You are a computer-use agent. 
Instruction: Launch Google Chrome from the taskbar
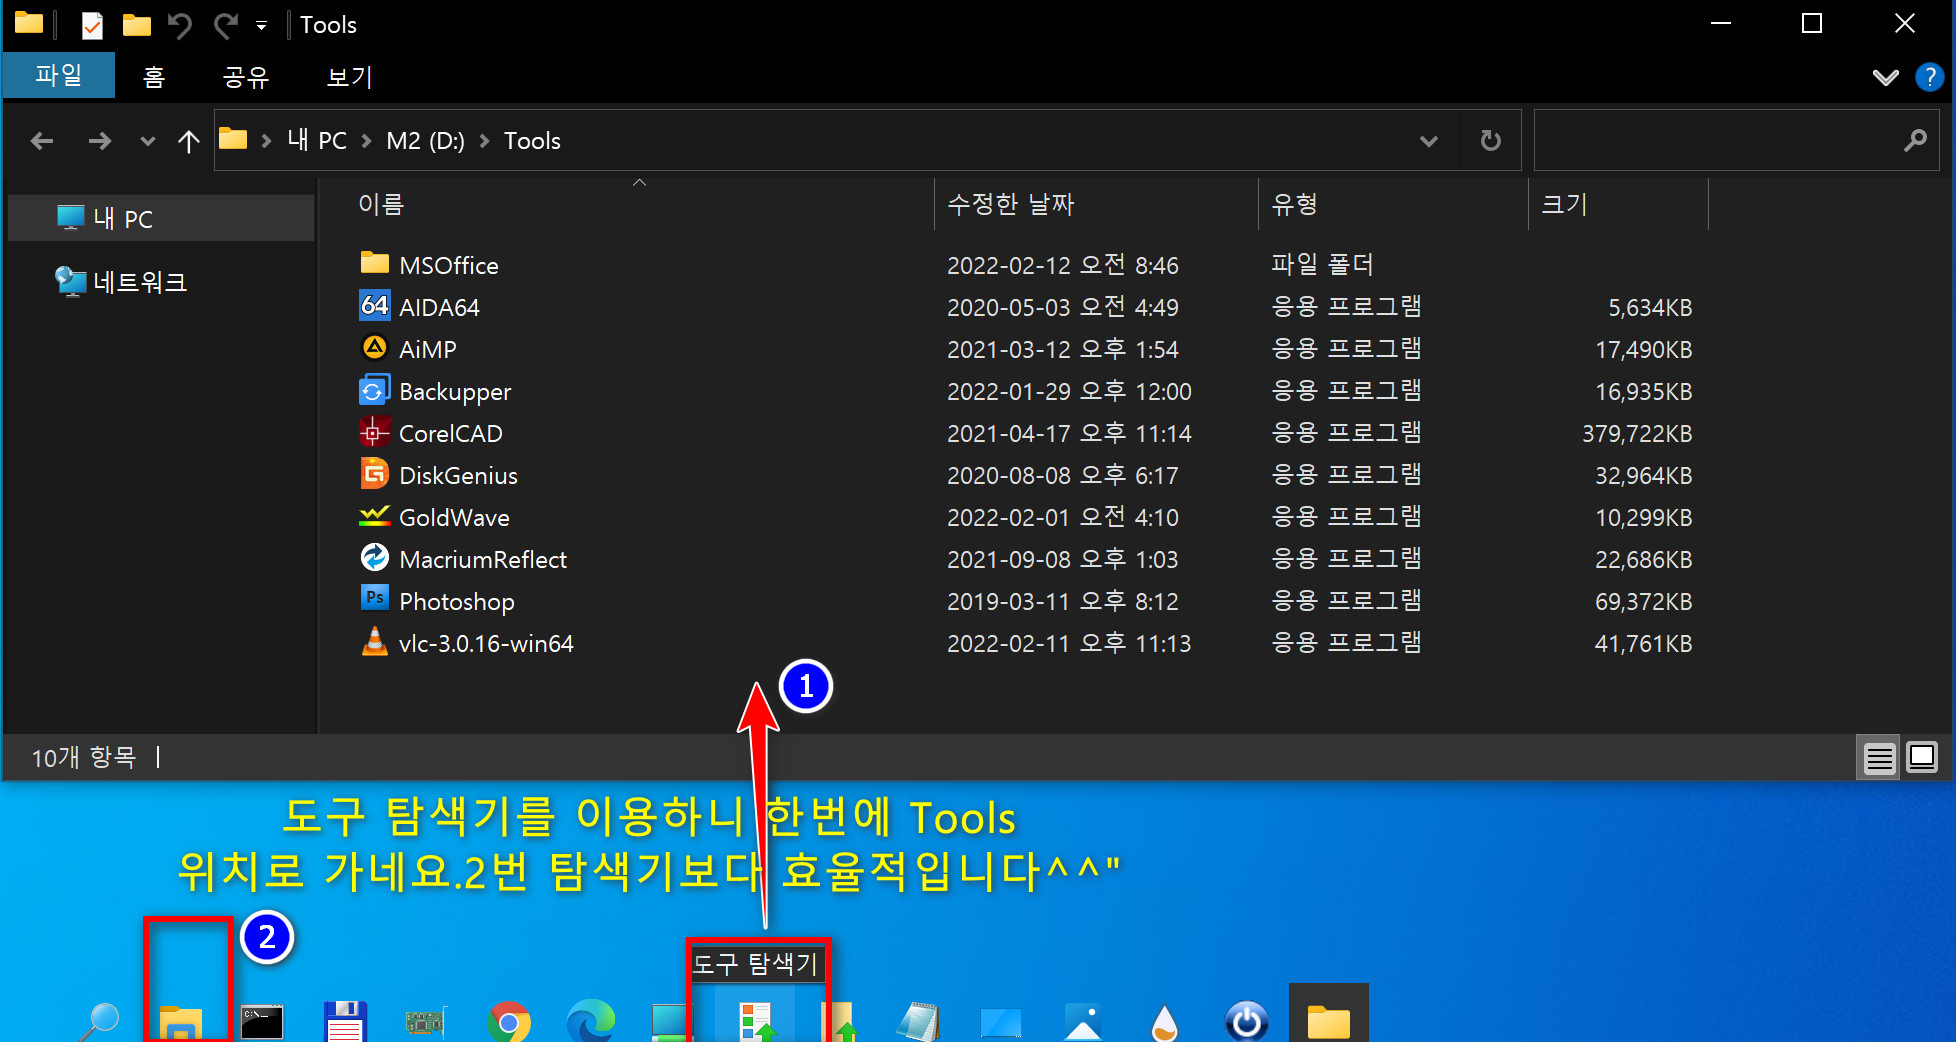(x=508, y=1022)
